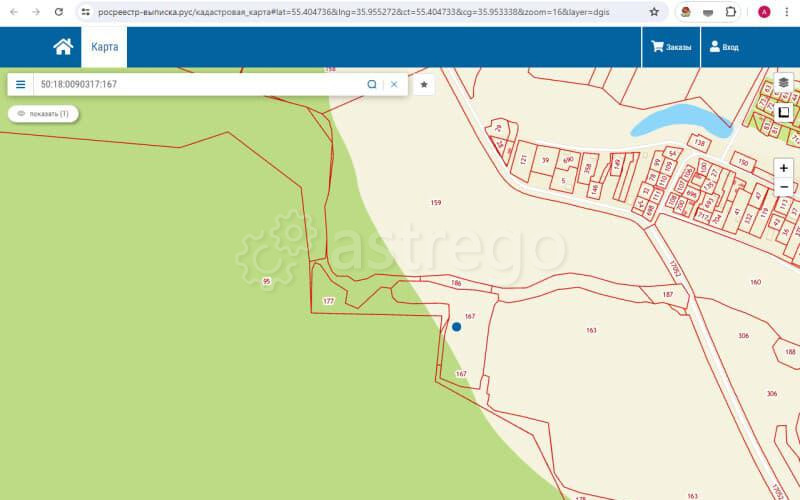Clear the cadastral number search field
This screenshot has width=800, height=500.
tap(394, 85)
